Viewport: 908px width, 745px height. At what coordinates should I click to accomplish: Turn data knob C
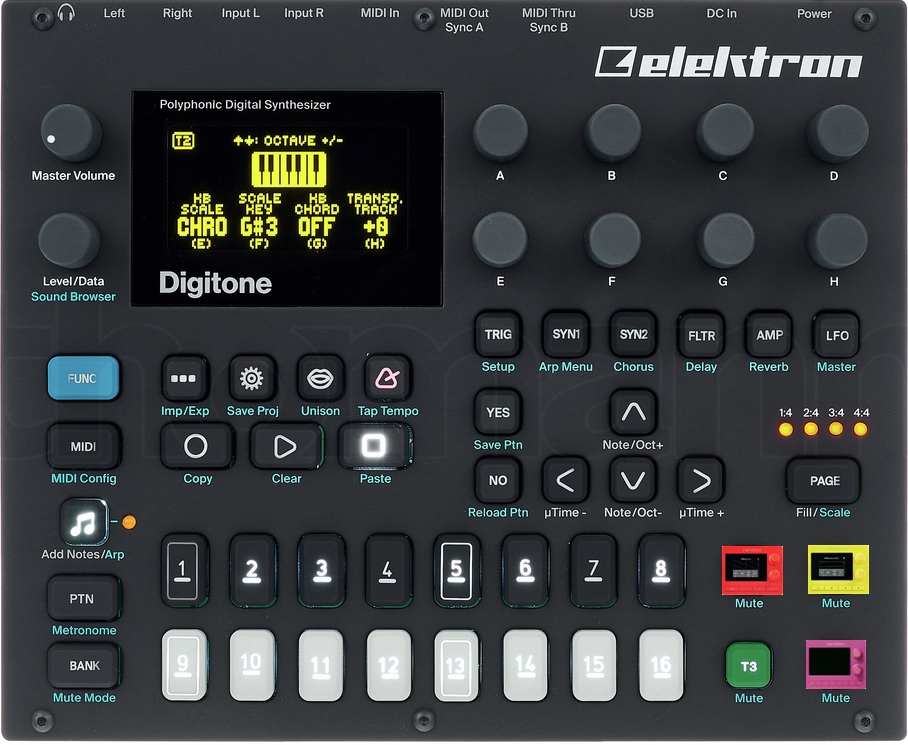point(724,133)
